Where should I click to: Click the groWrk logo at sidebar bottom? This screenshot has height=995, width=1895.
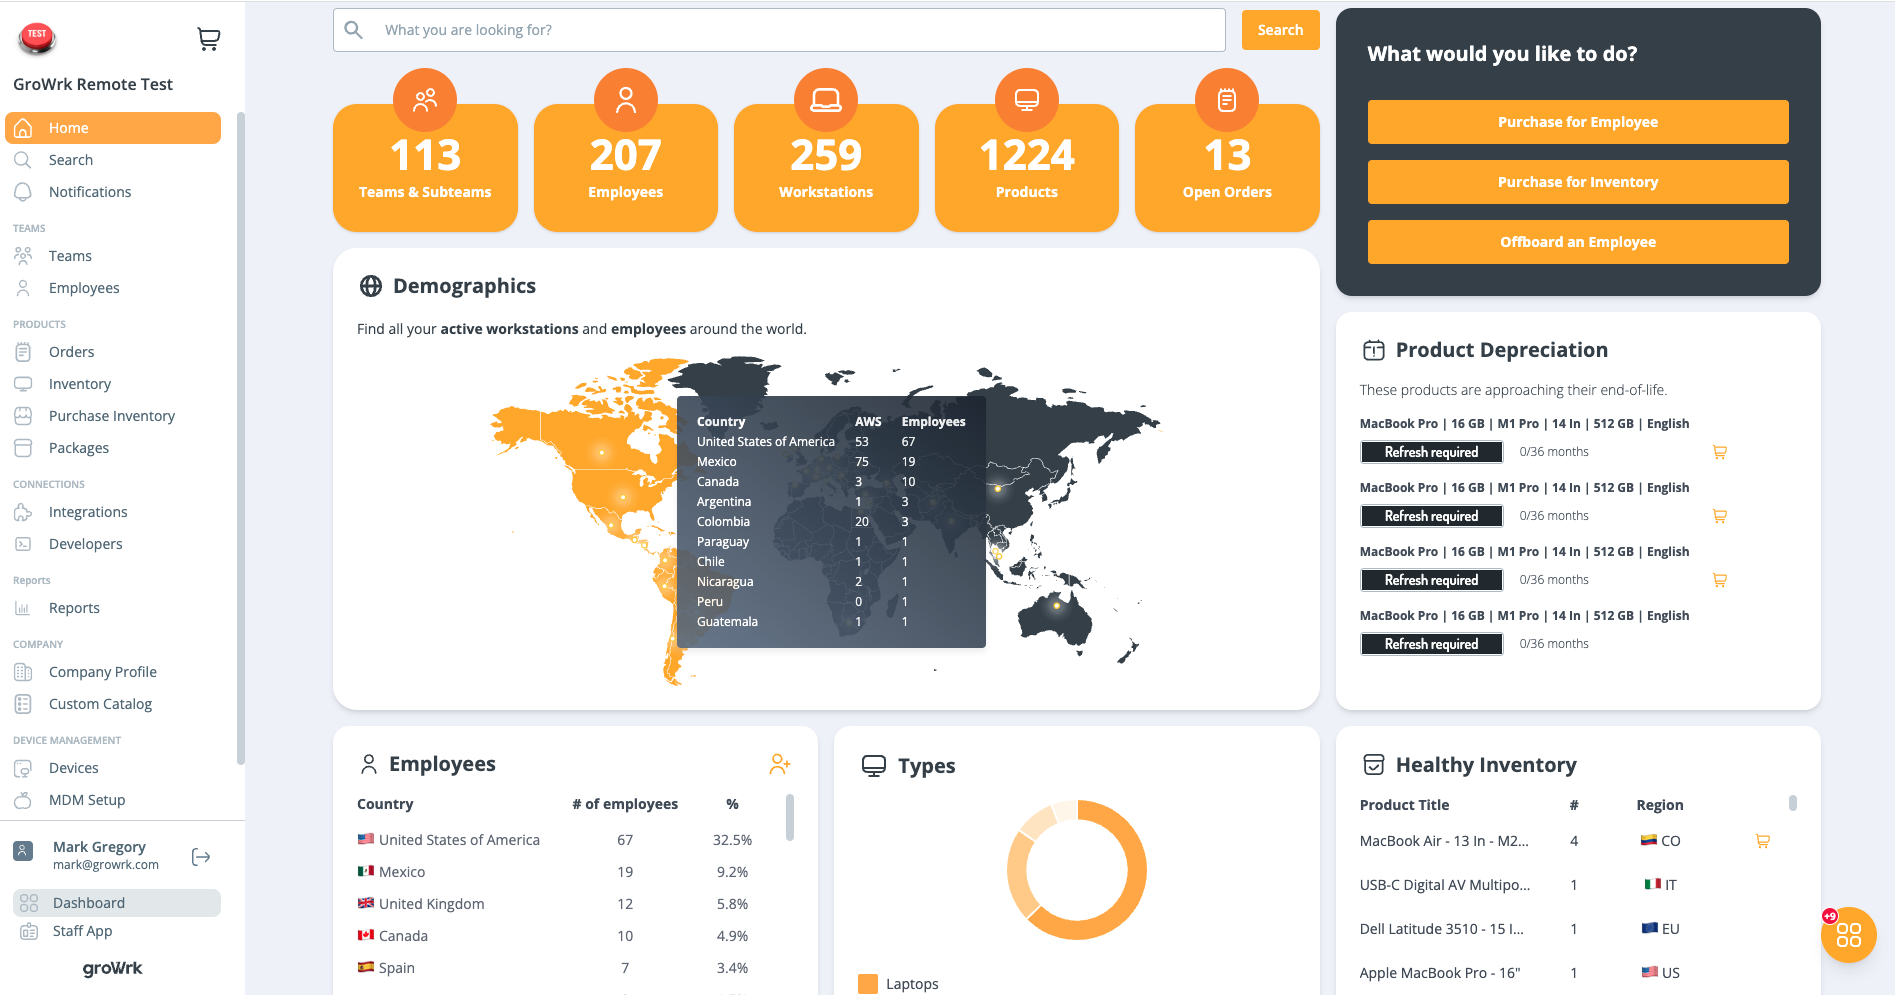tap(113, 968)
